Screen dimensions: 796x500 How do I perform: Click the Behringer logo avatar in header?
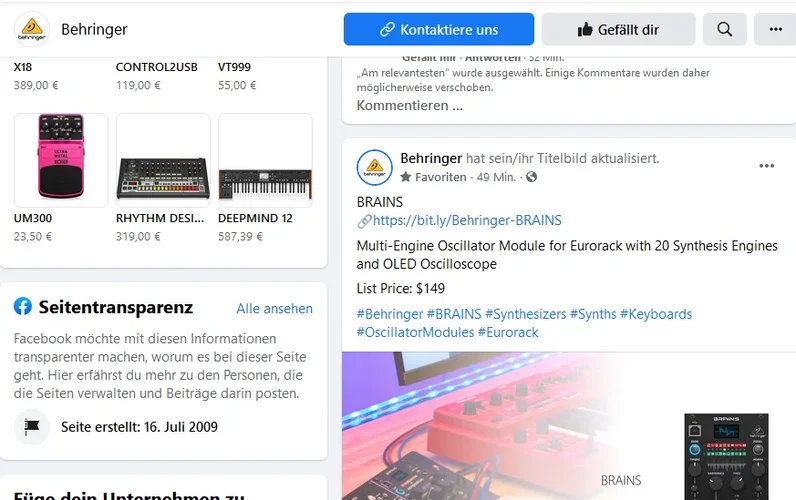click(32, 29)
